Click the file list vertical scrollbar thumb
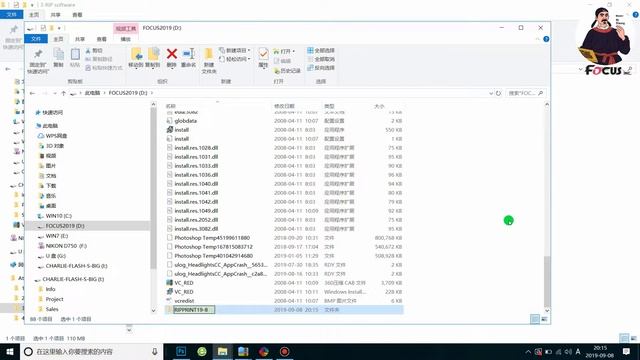This screenshot has height=360, width=640. pos(547,282)
